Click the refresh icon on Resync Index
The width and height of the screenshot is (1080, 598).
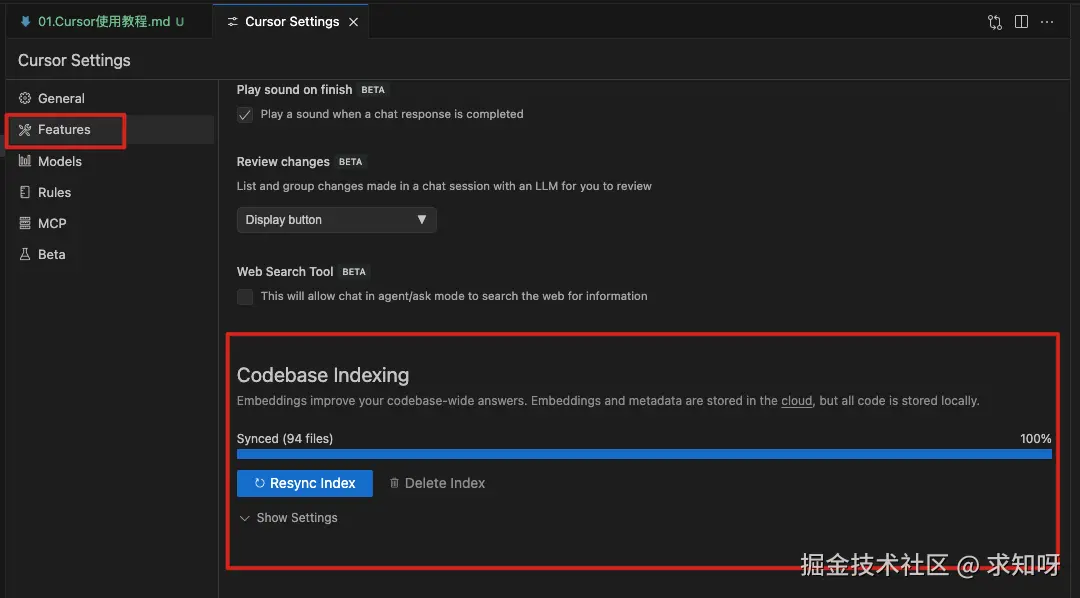coord(260,484)
